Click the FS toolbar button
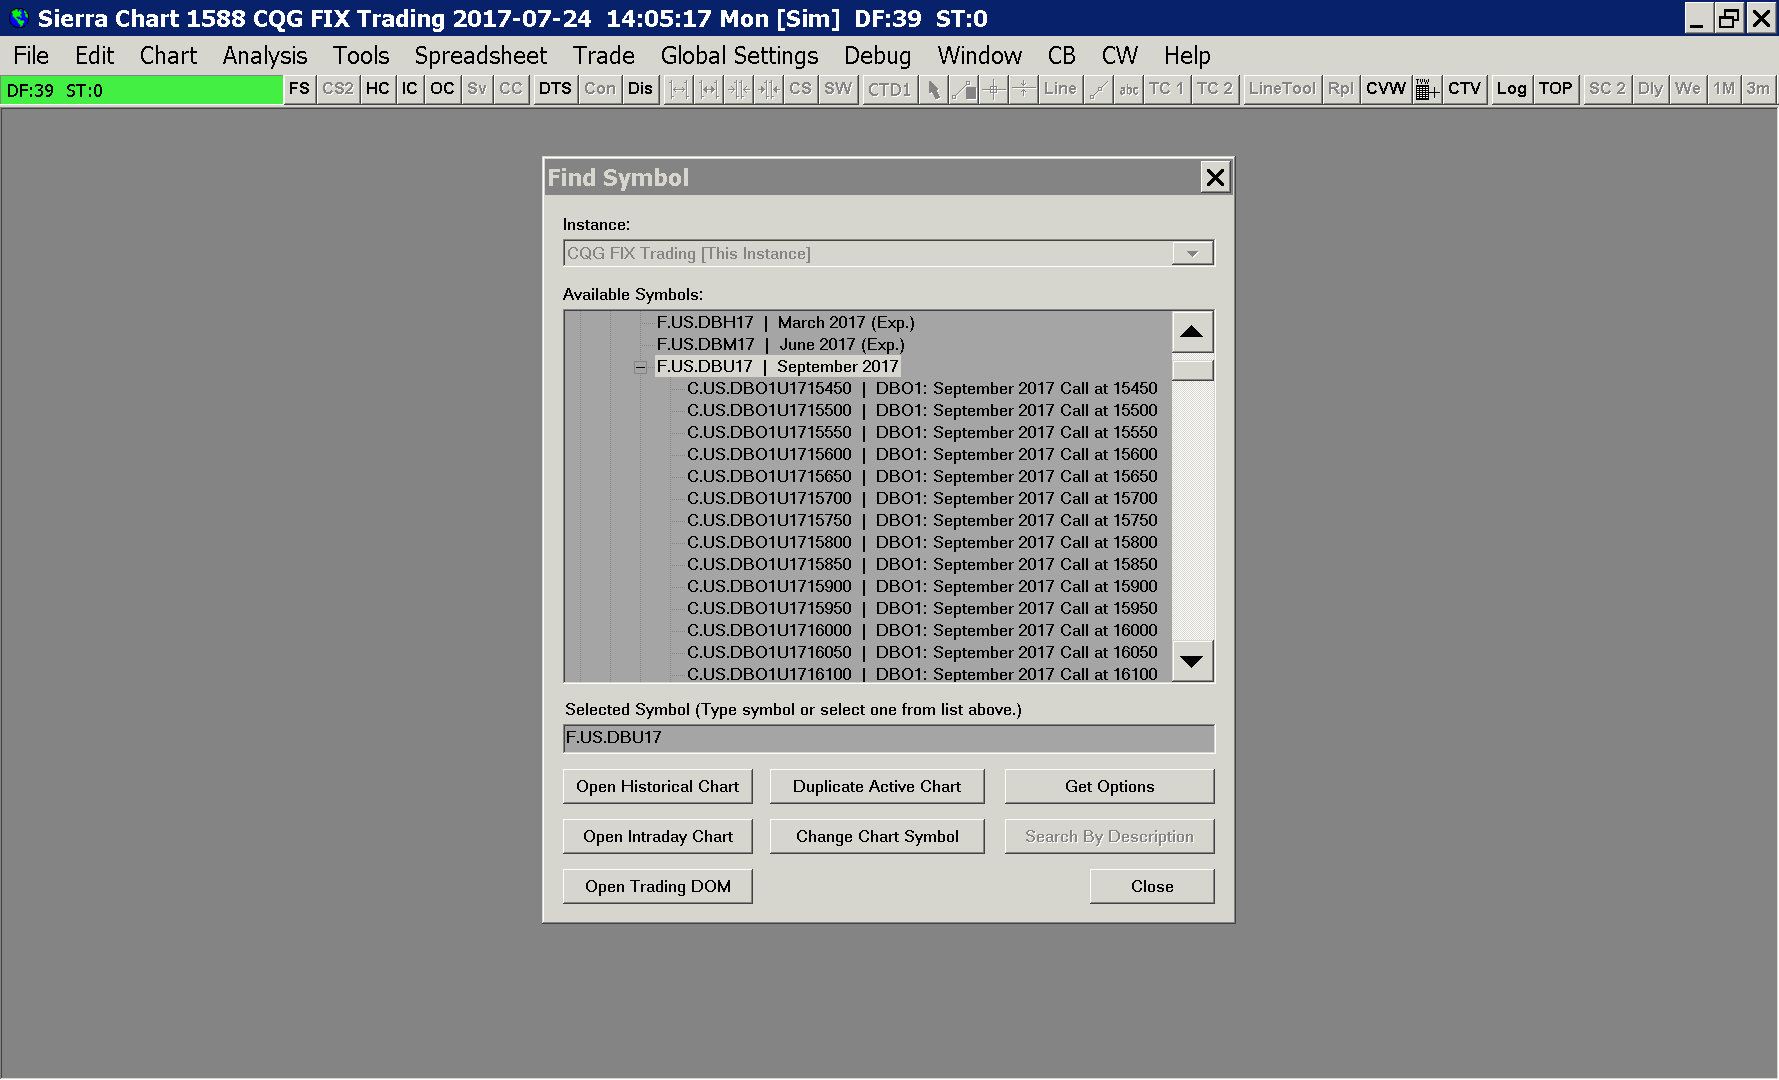Viewport: 1779px width, 1080px height. point(299,89)
